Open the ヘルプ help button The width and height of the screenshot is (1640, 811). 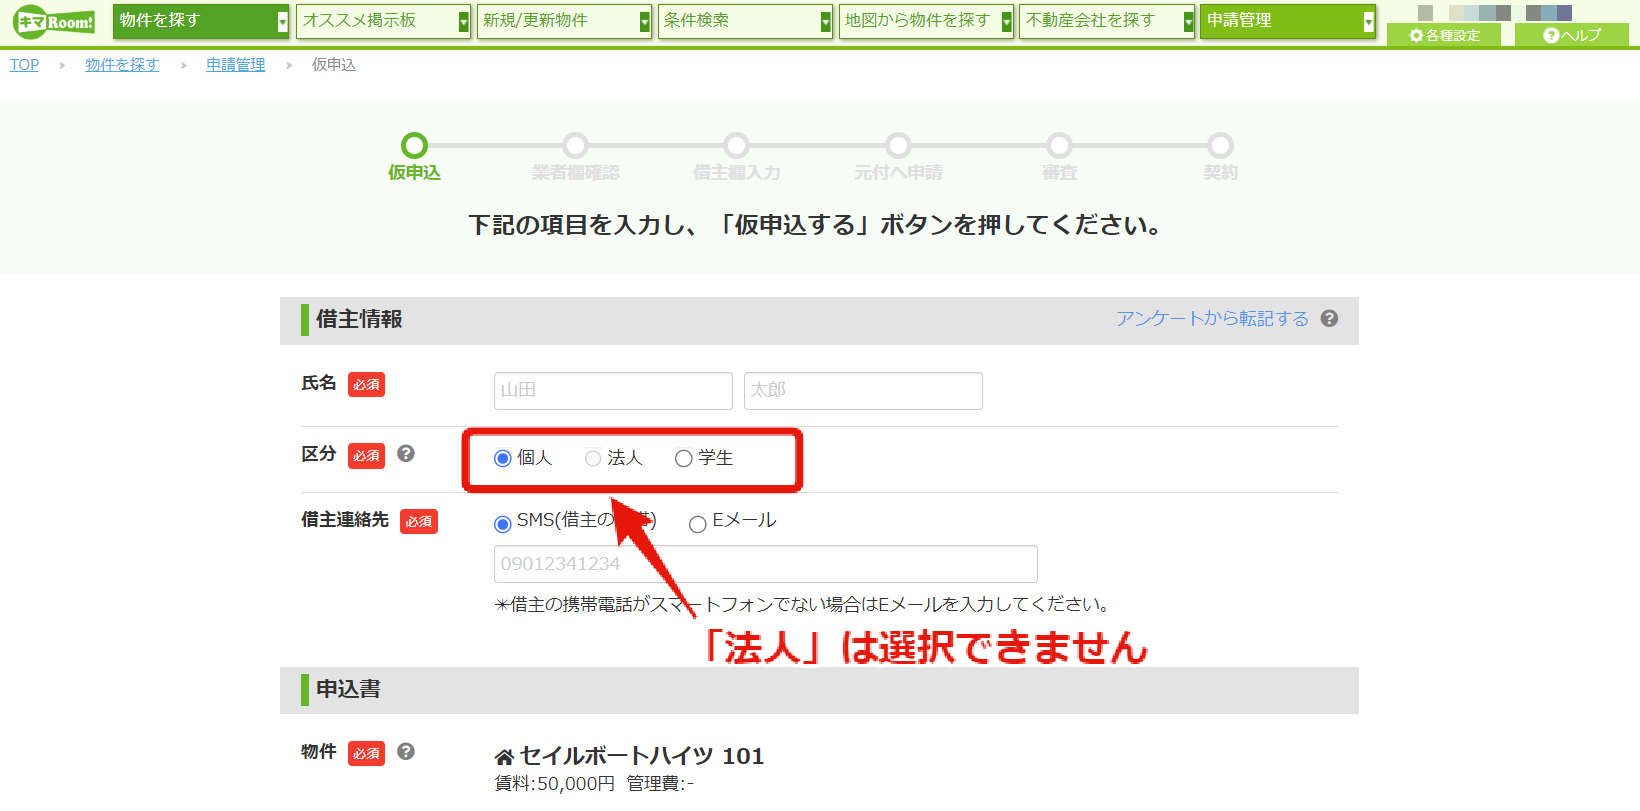tap(1572, 35)
